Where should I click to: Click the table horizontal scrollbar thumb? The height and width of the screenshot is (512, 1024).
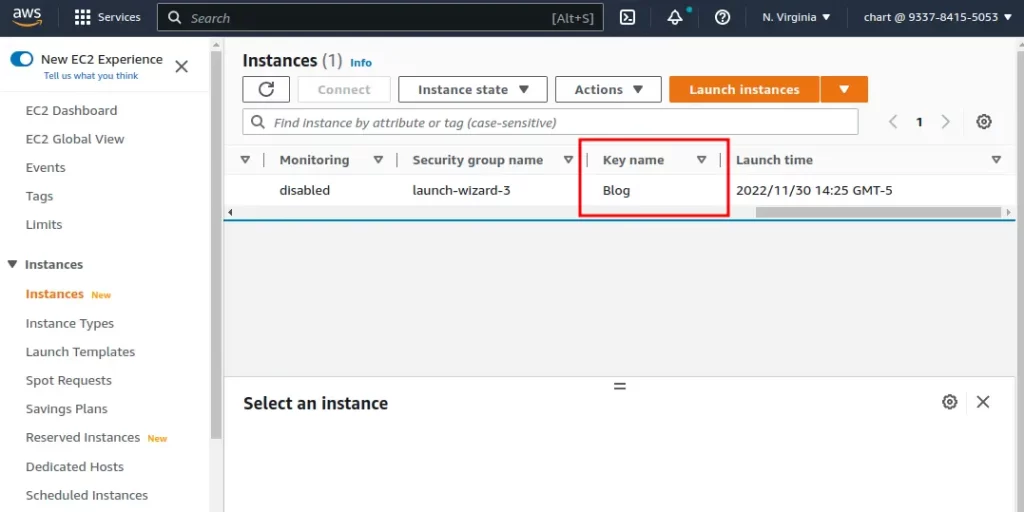point(878,212)
